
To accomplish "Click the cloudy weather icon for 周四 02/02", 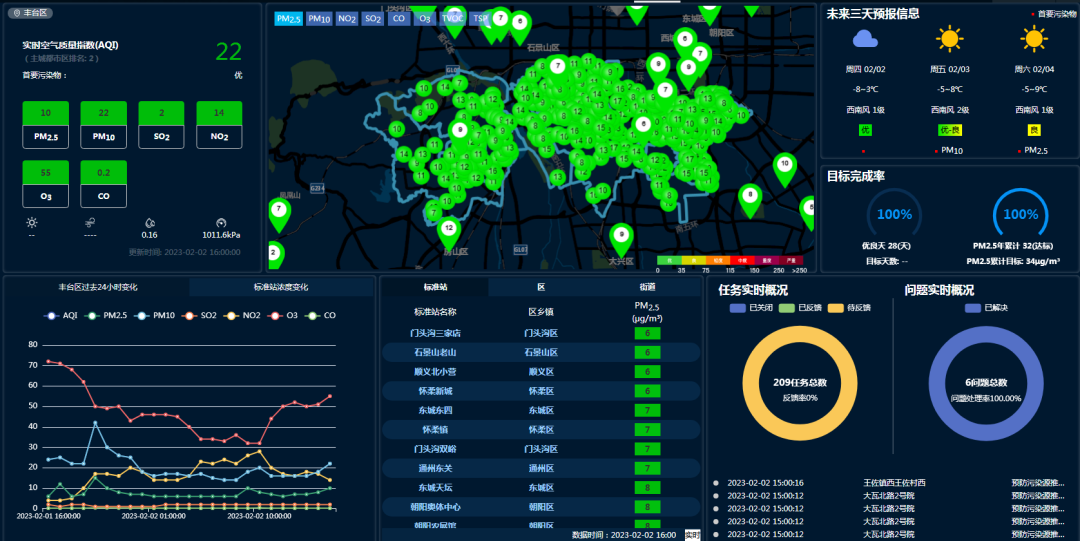I will (865, 39).
